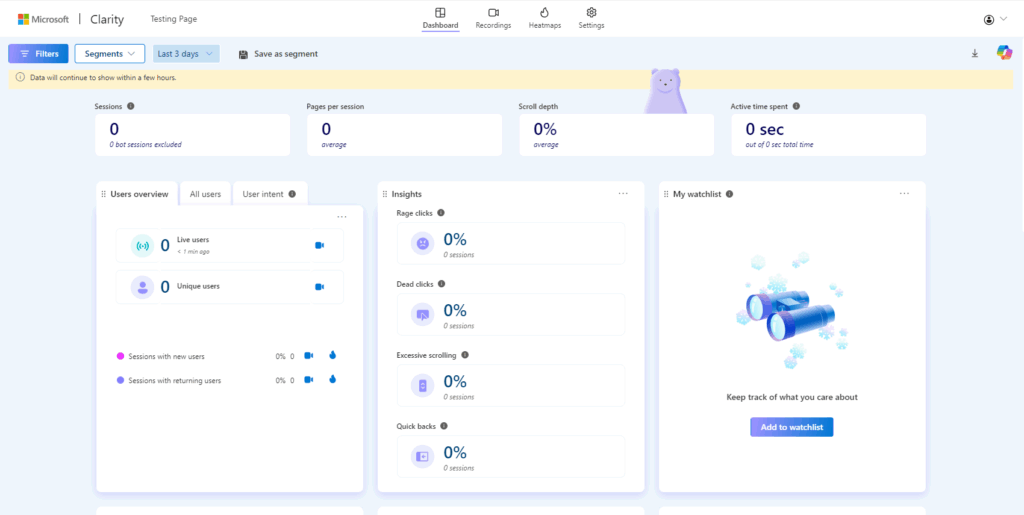Click the Sessions metric card
The width and height of the screenshot is (1024, 515).
pyautogui.click(x=193, y=135)
